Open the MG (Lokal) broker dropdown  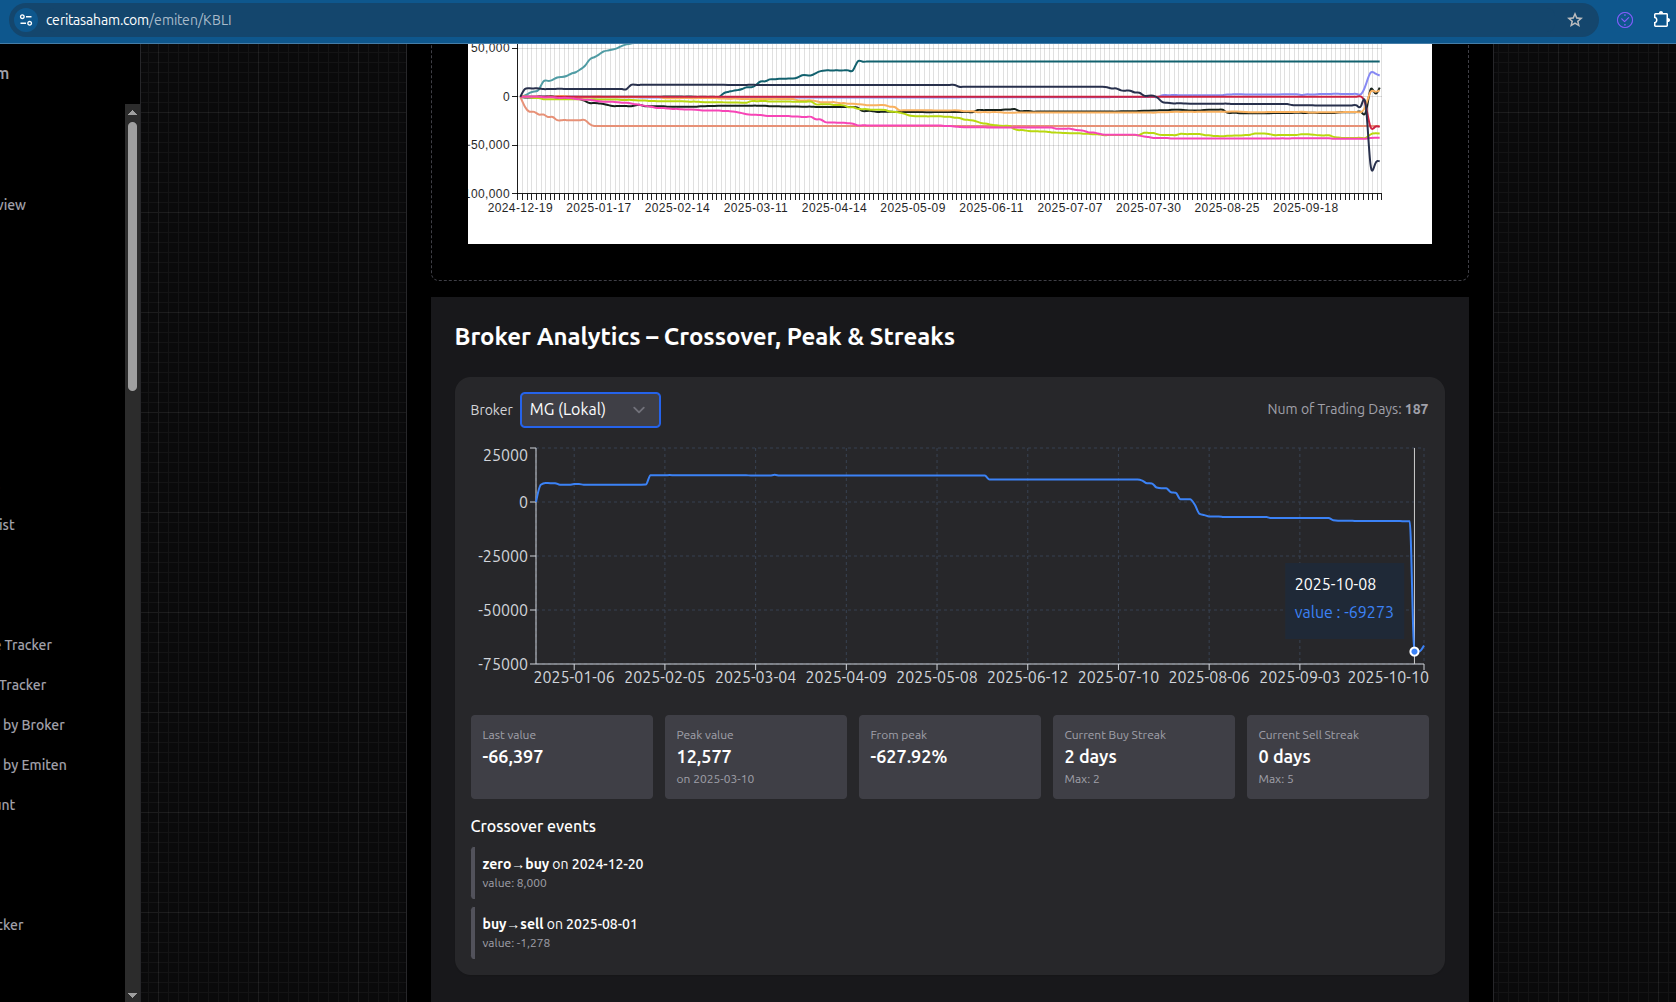[x=590, y=410]
